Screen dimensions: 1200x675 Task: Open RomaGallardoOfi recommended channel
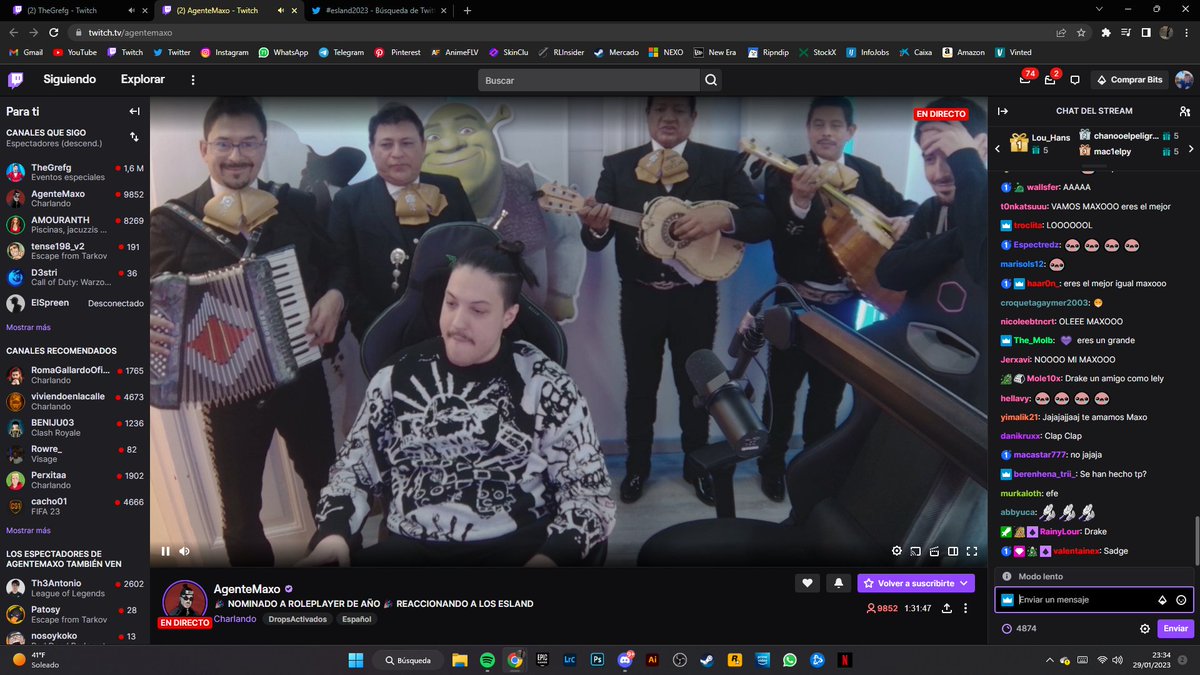pos(75,375)
